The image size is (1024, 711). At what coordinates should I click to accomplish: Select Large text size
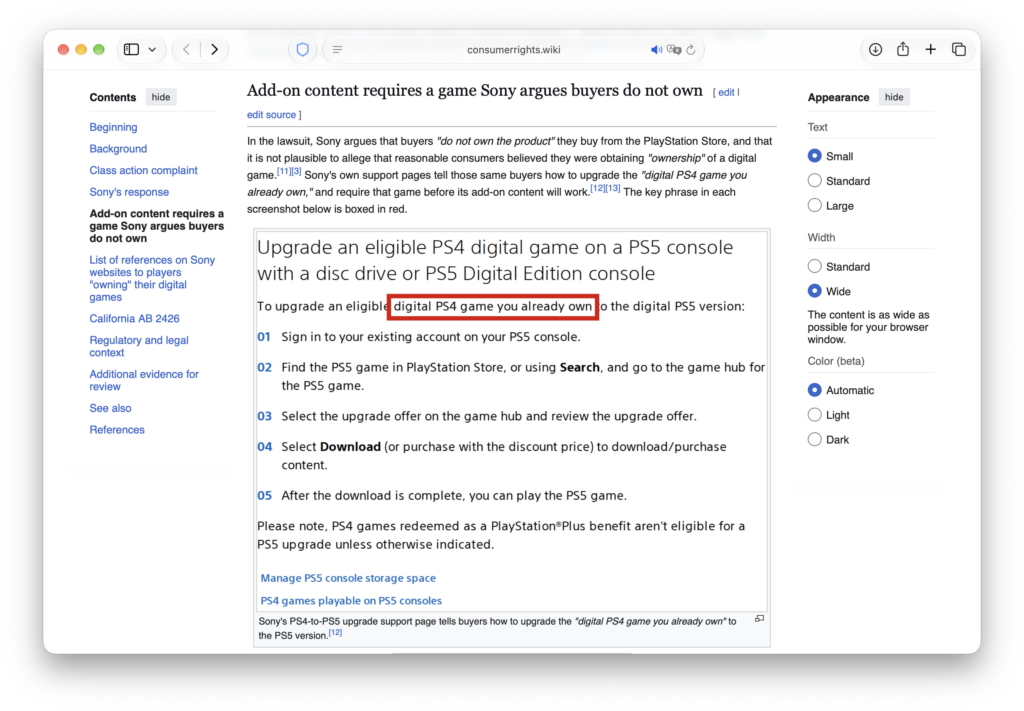click(x=814, y=206)
